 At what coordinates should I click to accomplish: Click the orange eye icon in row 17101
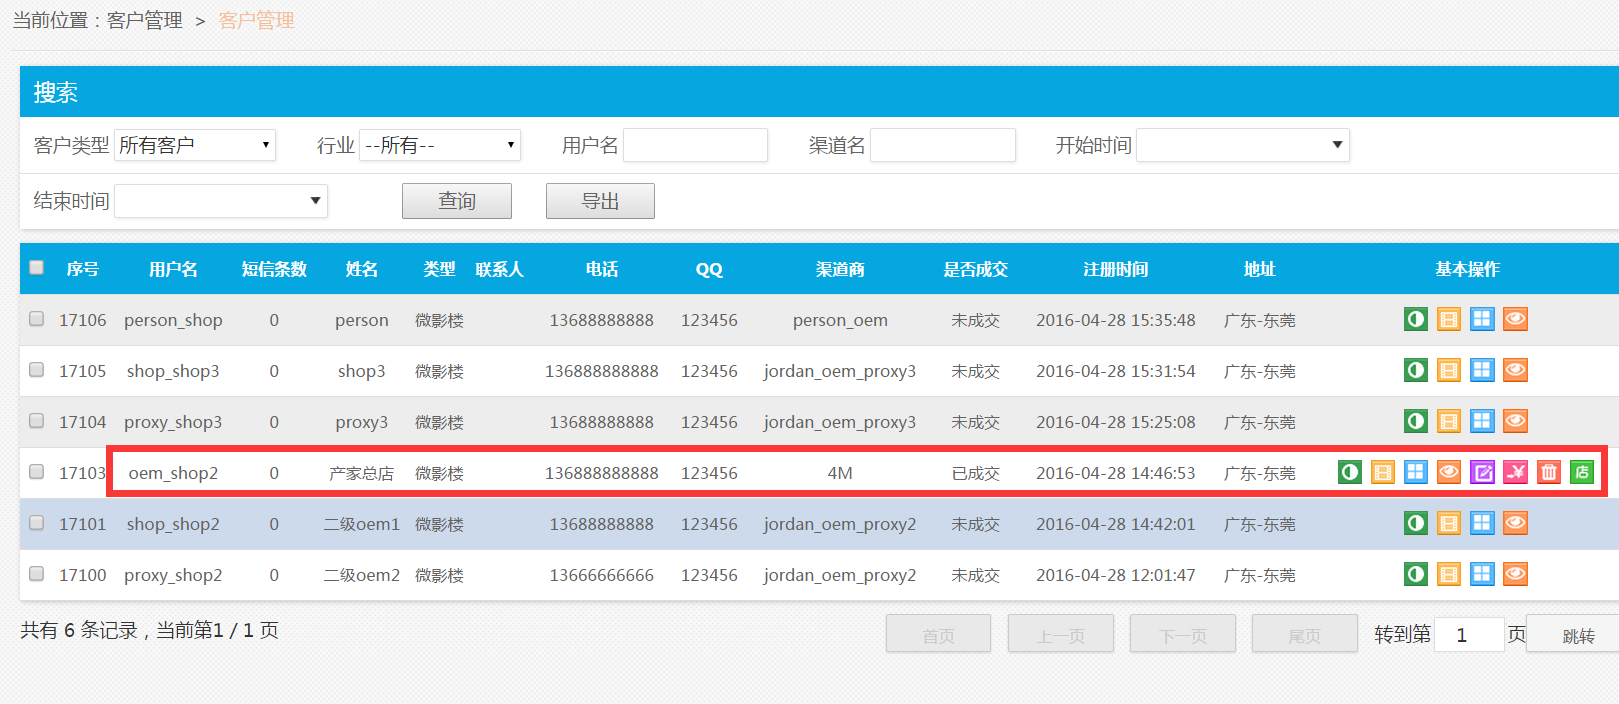coord(1515,524)
